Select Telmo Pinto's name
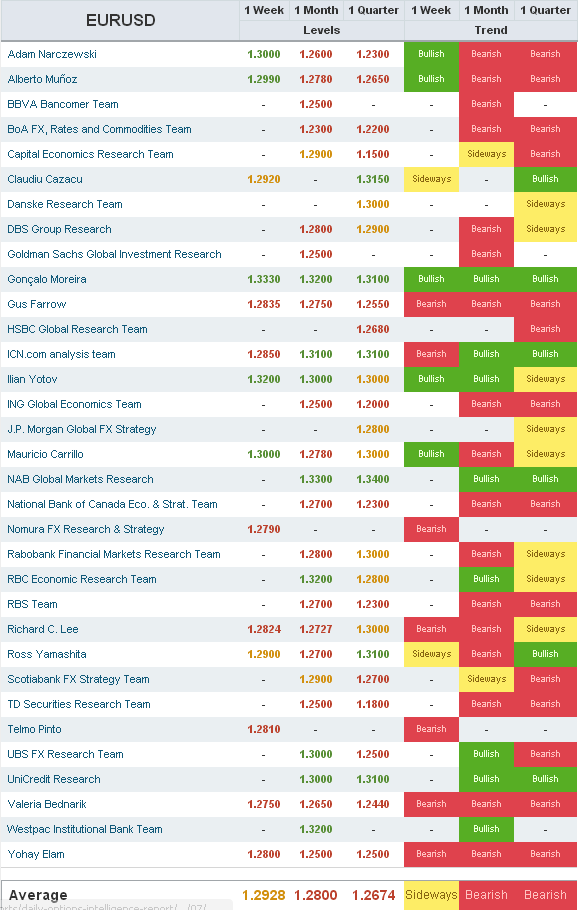Viewport: 578px width, 910px height. coord(34,728)
